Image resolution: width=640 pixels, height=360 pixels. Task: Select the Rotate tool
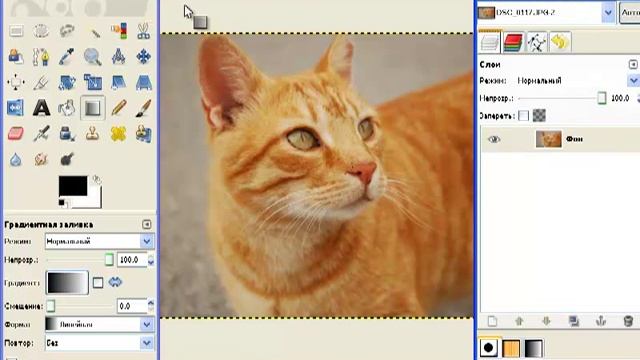pos(67,82)
